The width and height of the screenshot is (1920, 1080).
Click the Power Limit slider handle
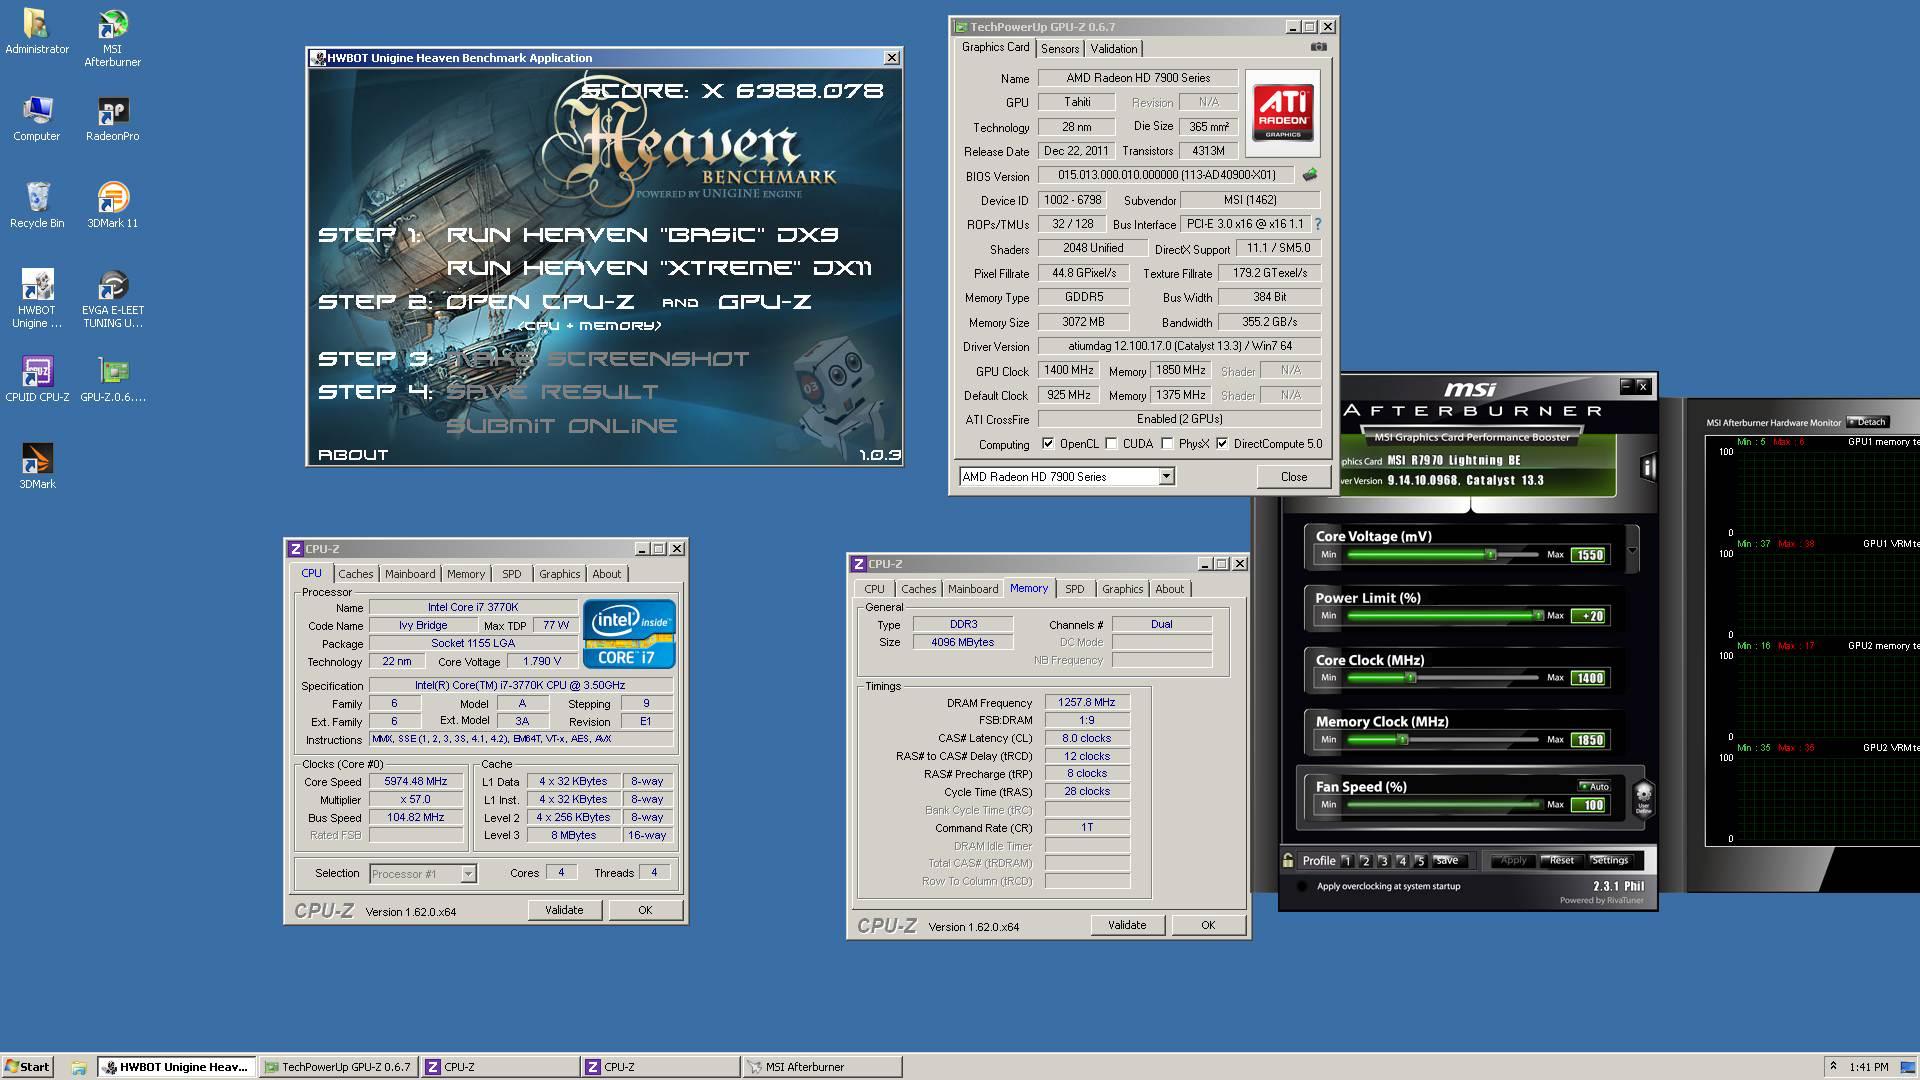coord(1538,615)
